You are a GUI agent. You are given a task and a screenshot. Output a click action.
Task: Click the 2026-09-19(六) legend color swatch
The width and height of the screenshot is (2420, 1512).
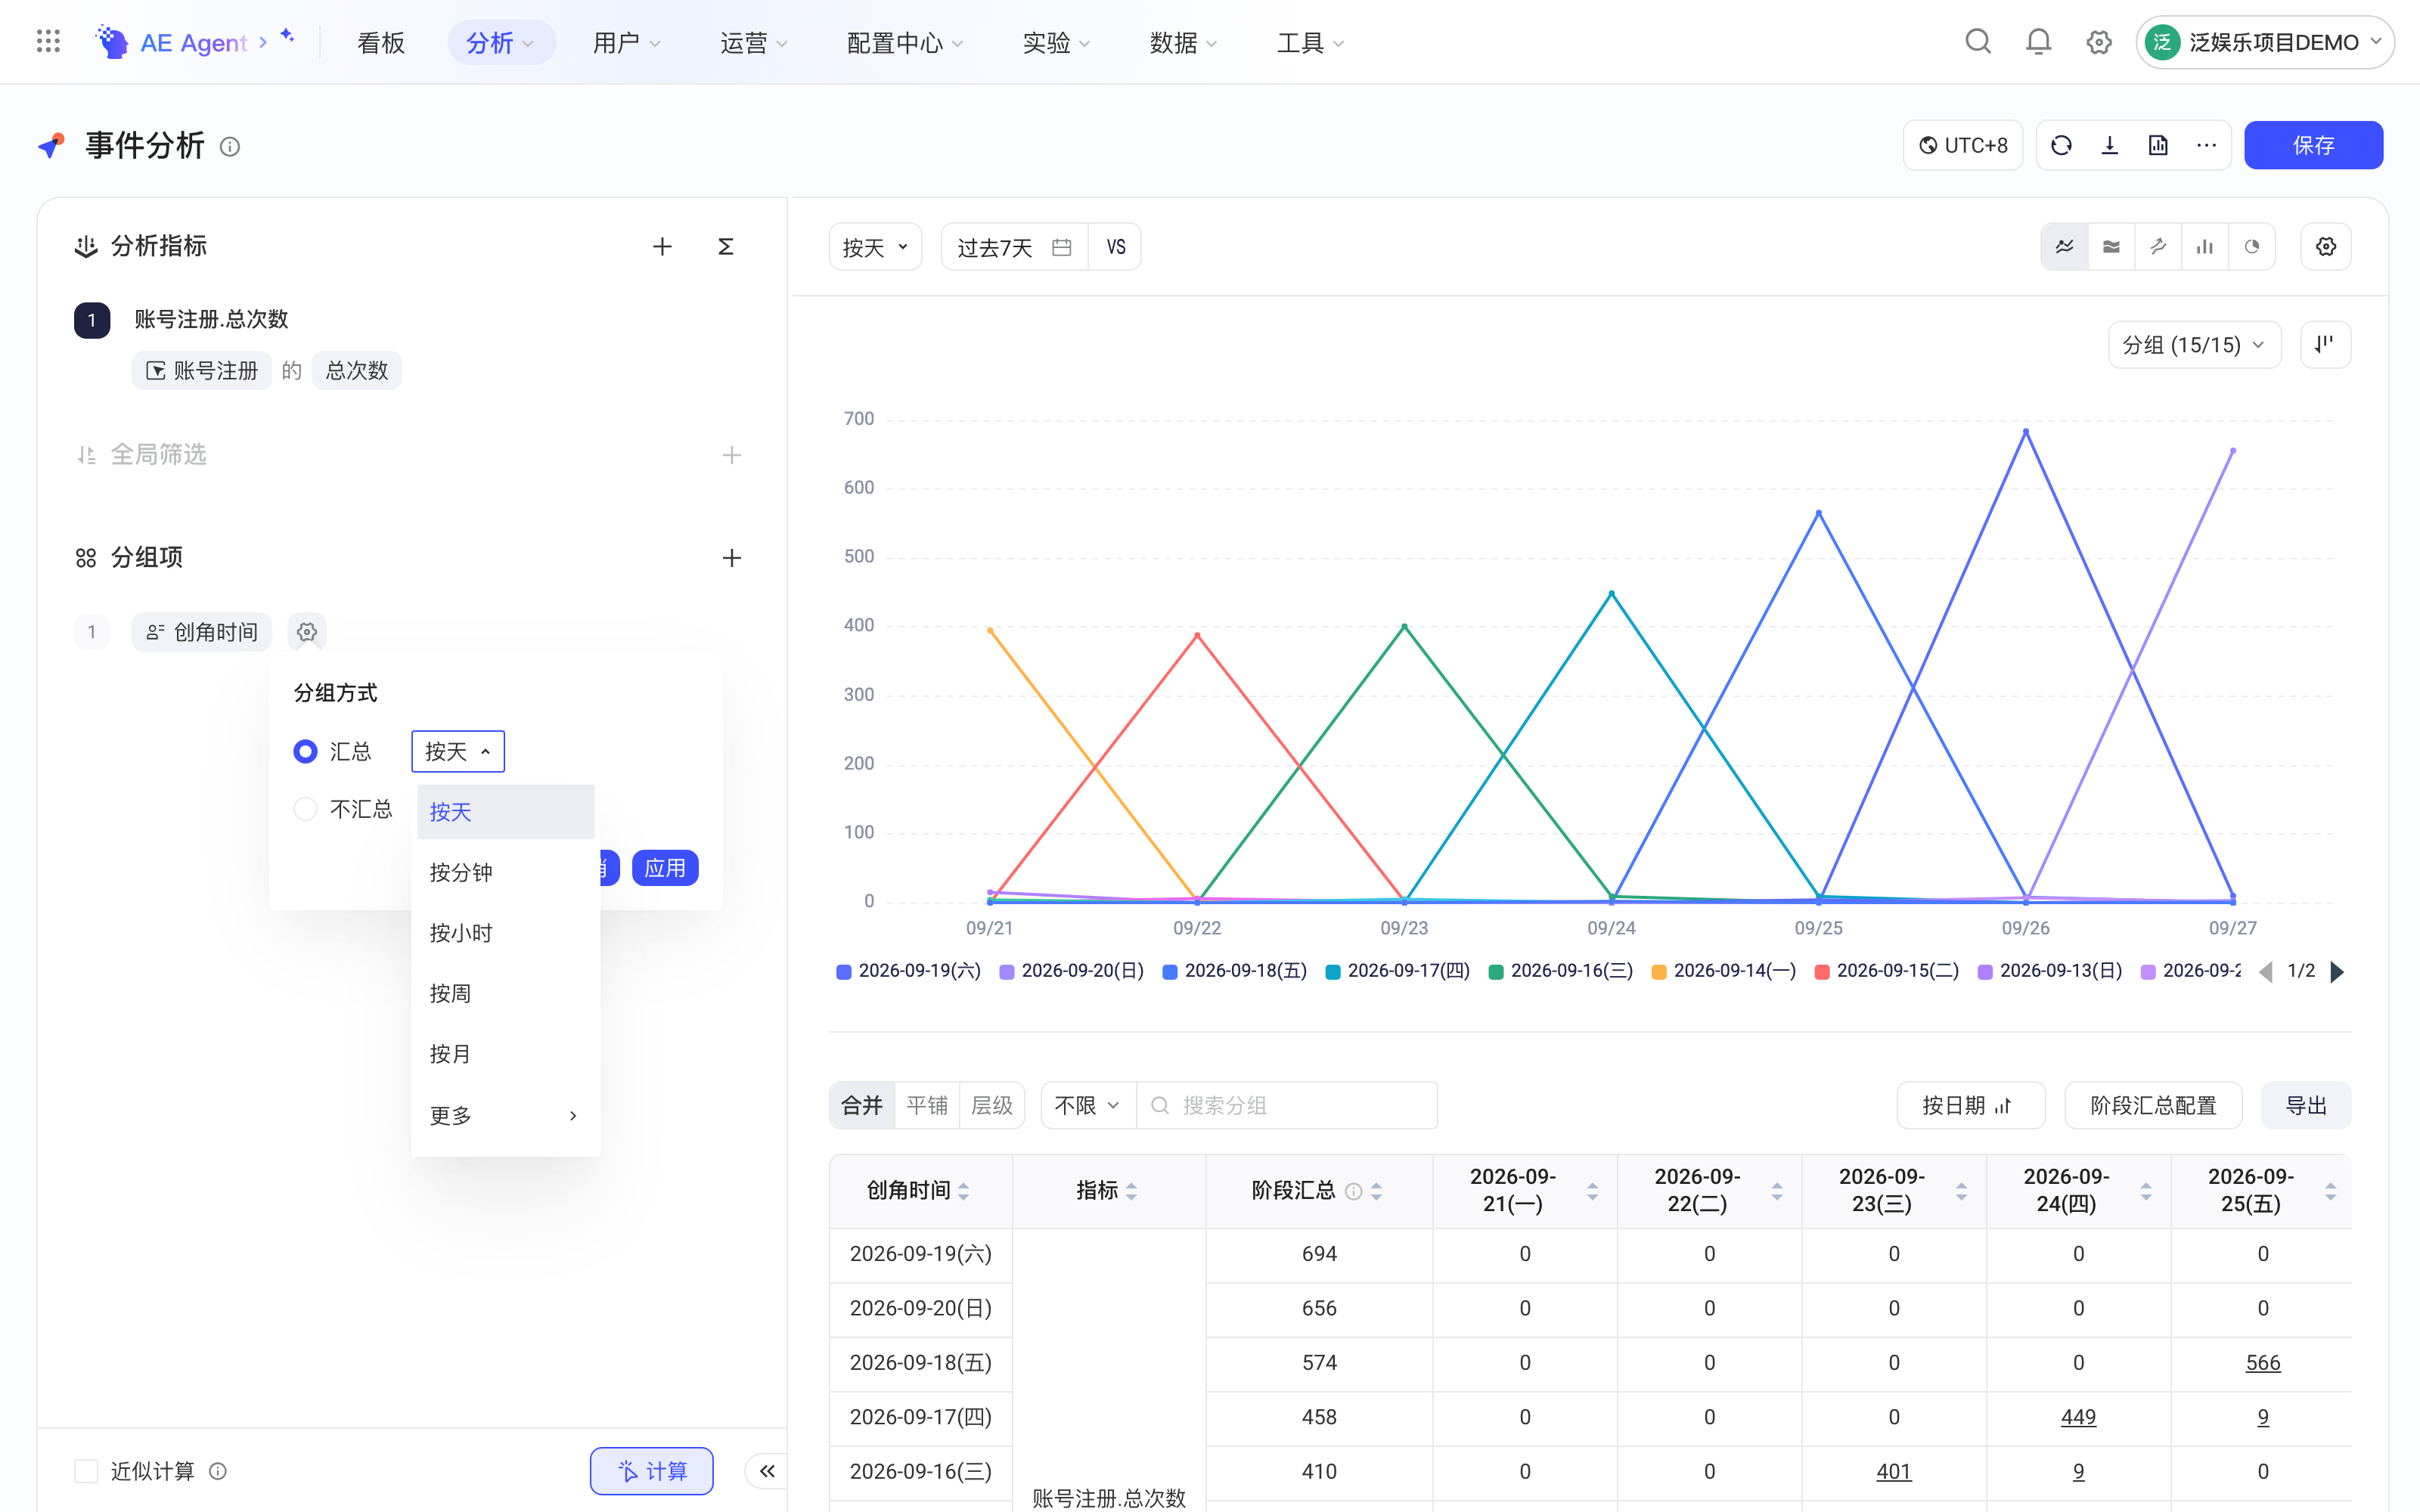coord(844,972)
